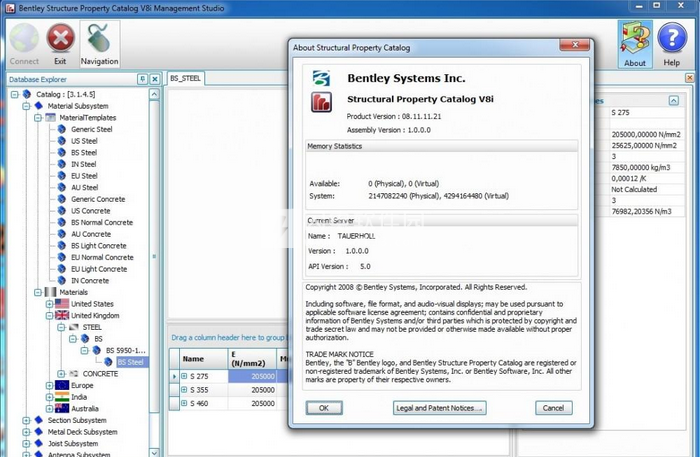This screenshot has width=700, height=457.
Task: Click the Name column header
Action: pos(203,359)
